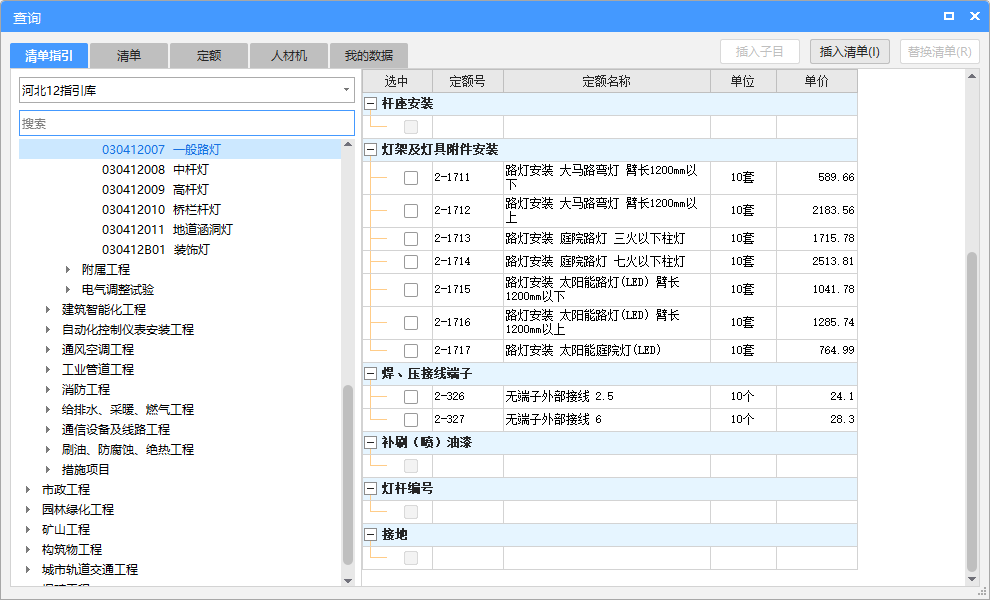Tick the checkbox for quota 2-1711

(411, 177)
